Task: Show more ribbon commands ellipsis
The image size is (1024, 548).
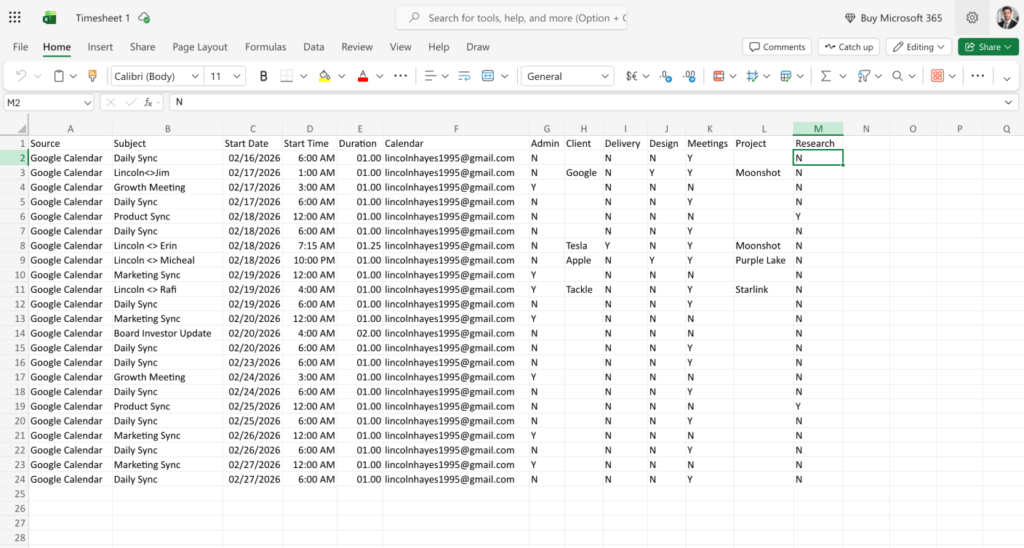Action: coord(978,76)
